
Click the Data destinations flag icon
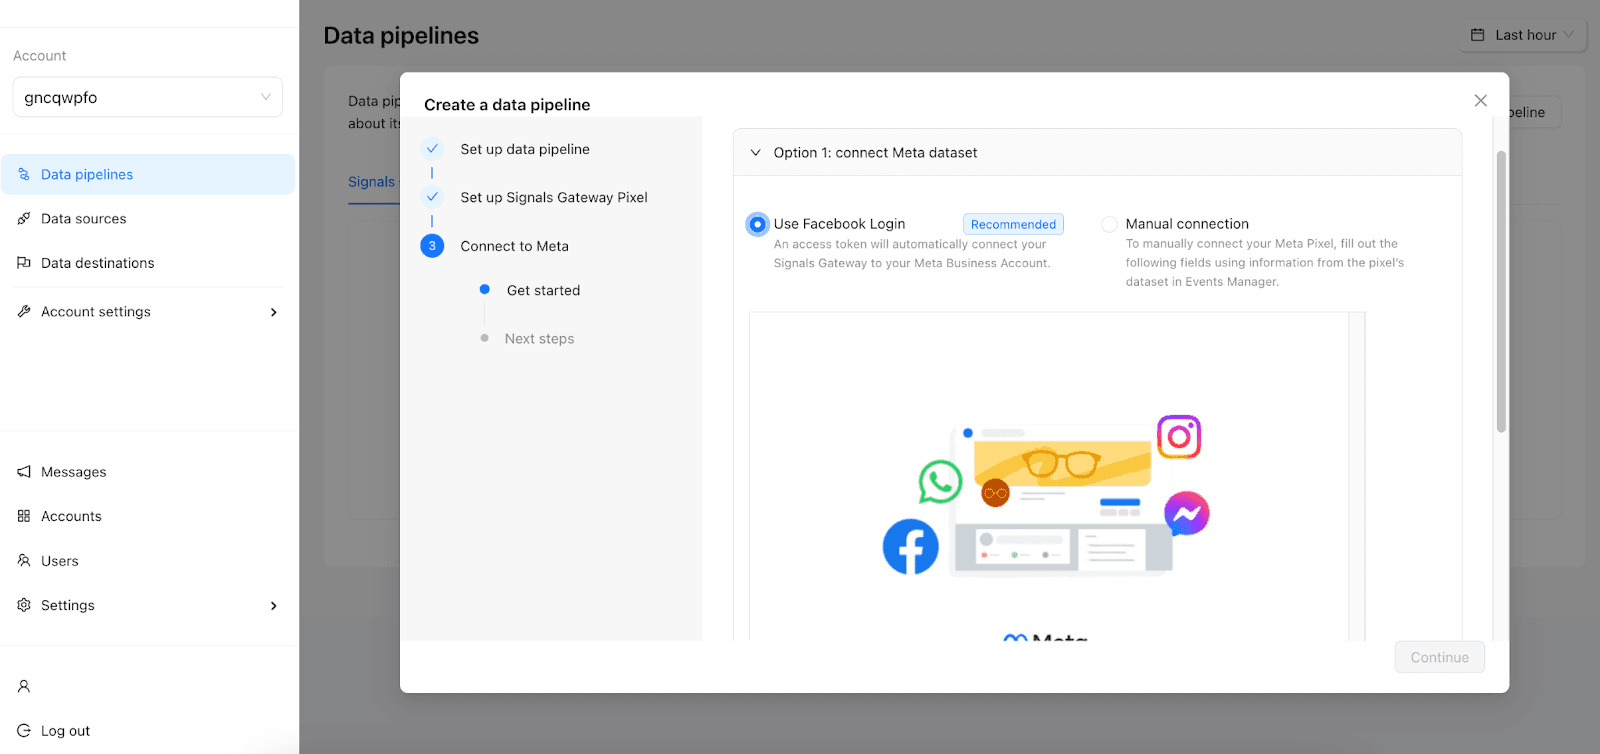click(x=24, y=263)
